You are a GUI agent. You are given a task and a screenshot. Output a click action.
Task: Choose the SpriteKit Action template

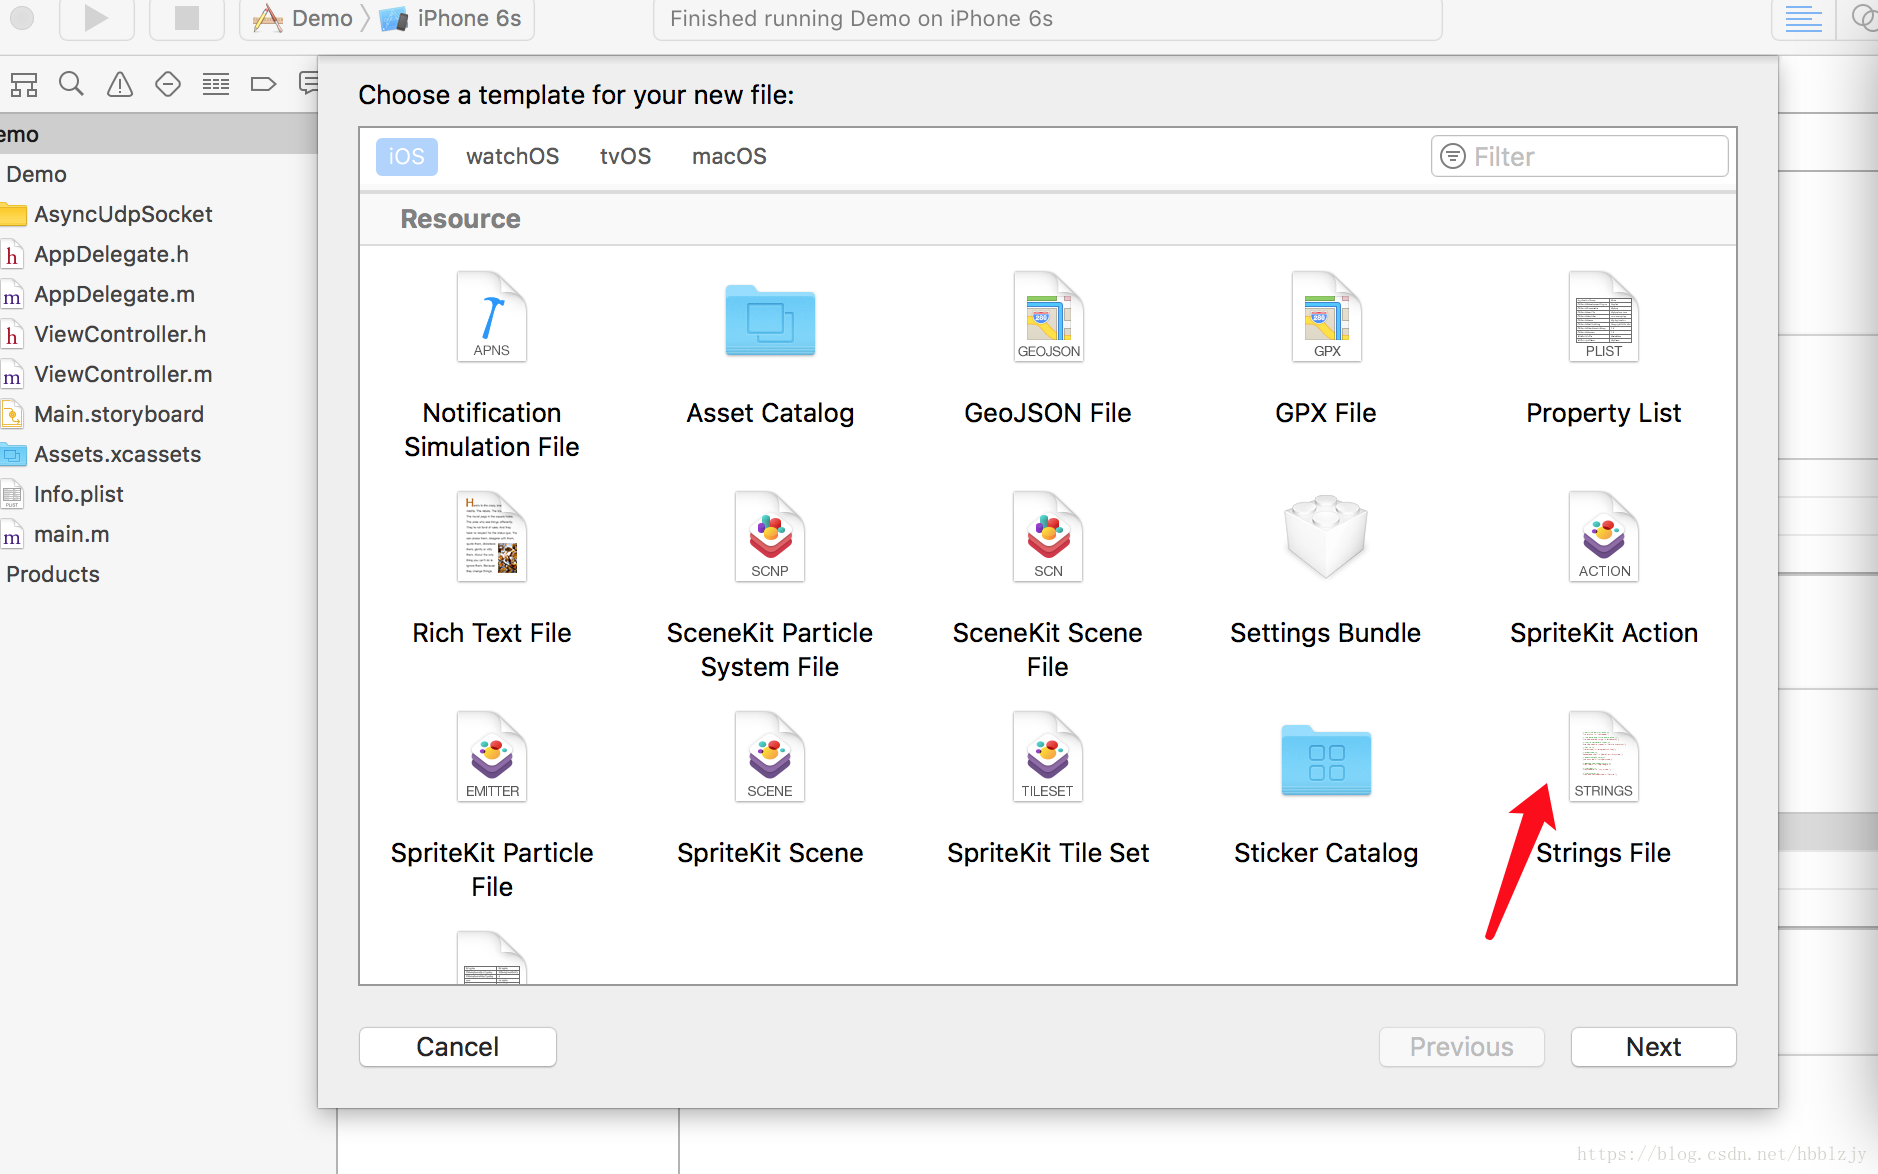click(1603, 570)
